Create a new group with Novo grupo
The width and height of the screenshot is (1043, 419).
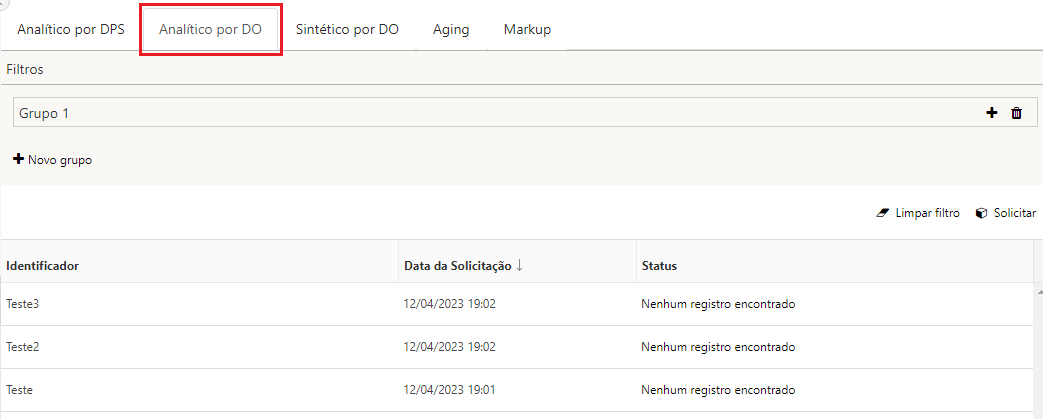tap(52, 160)
